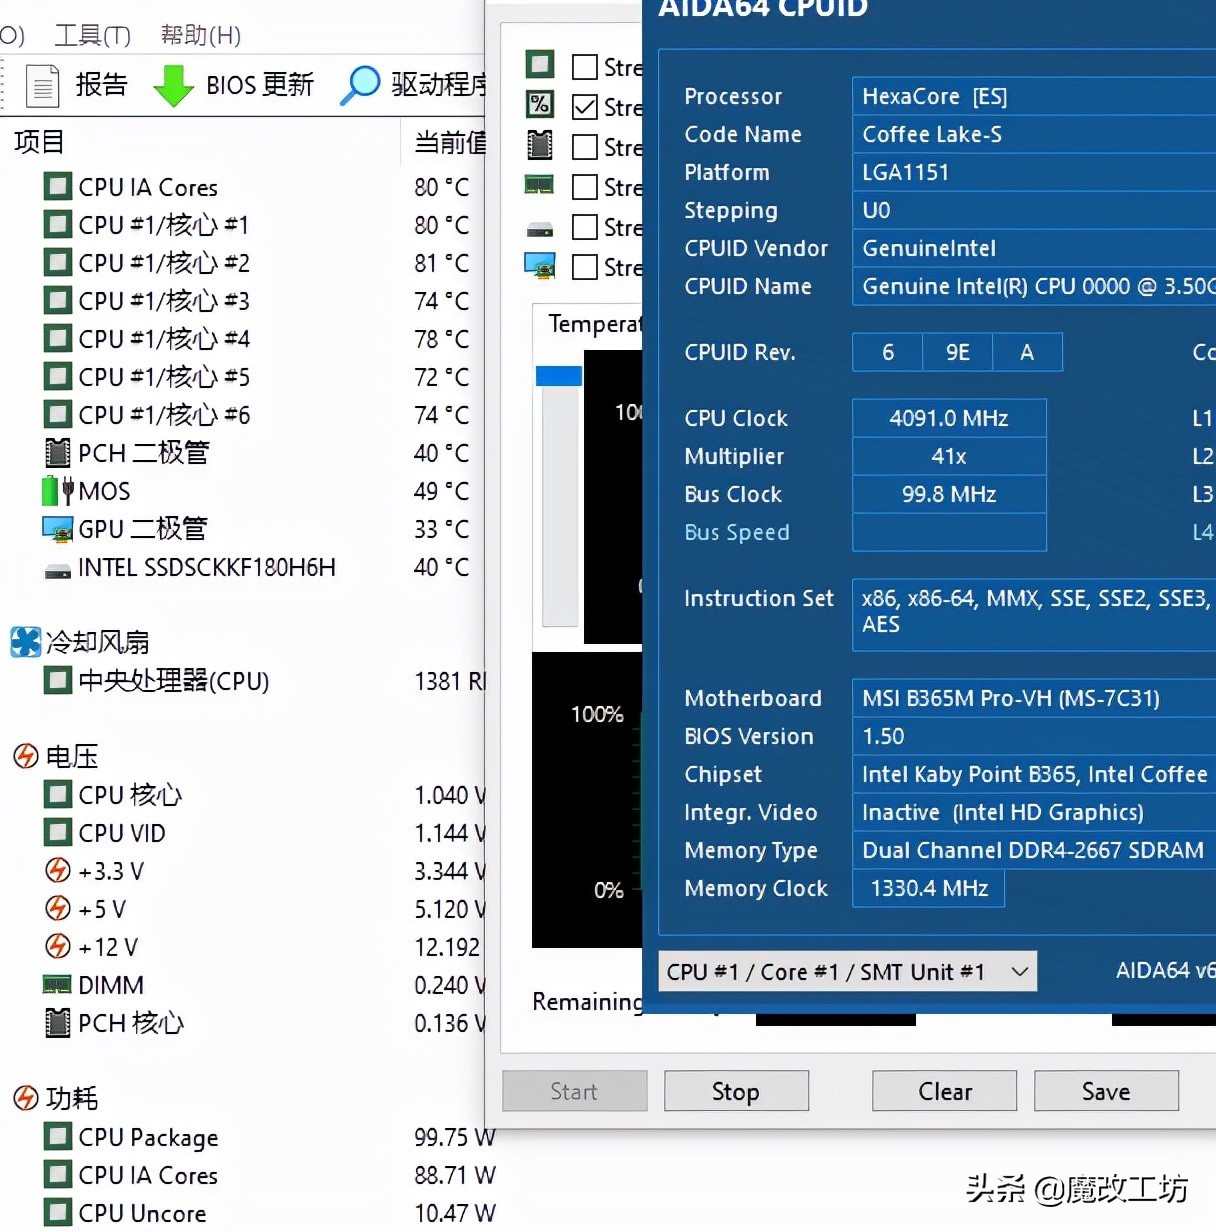
Task: Click the Intel SSD drive icon
Action: 57,569
